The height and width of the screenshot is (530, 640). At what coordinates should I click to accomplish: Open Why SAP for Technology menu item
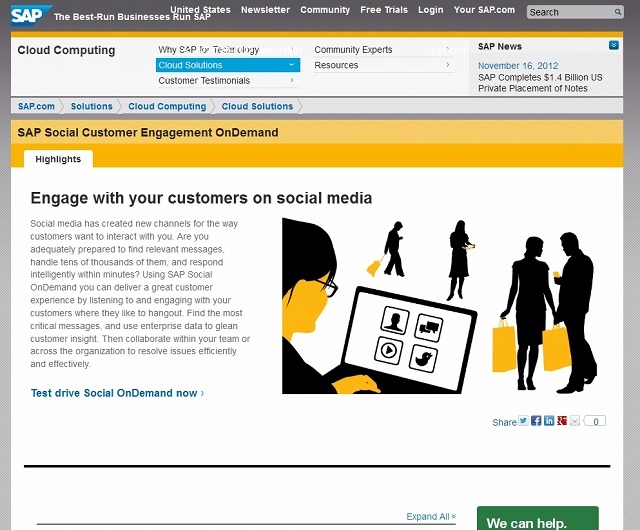209,50
